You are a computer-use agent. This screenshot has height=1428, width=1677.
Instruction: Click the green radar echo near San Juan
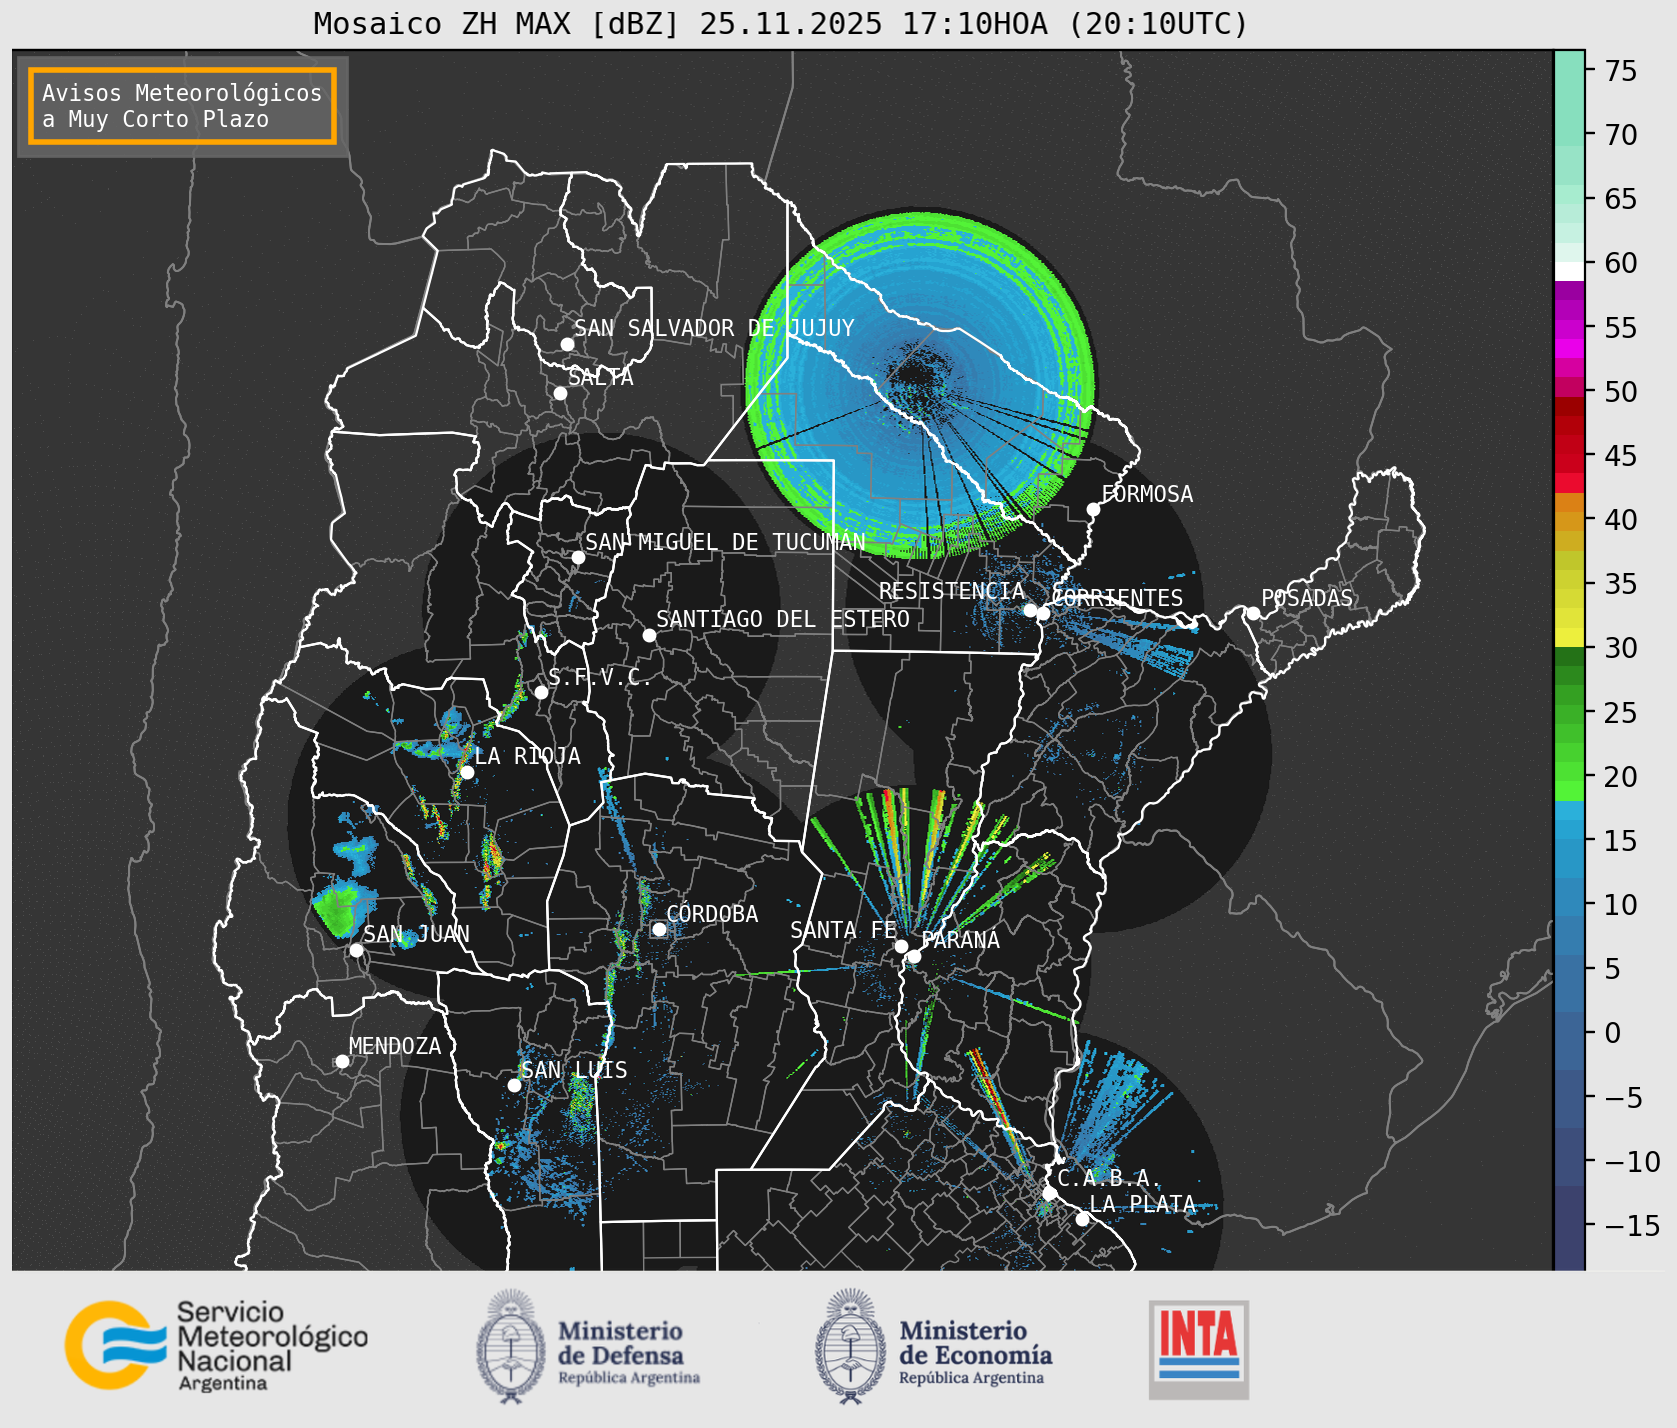coord(338,908)
